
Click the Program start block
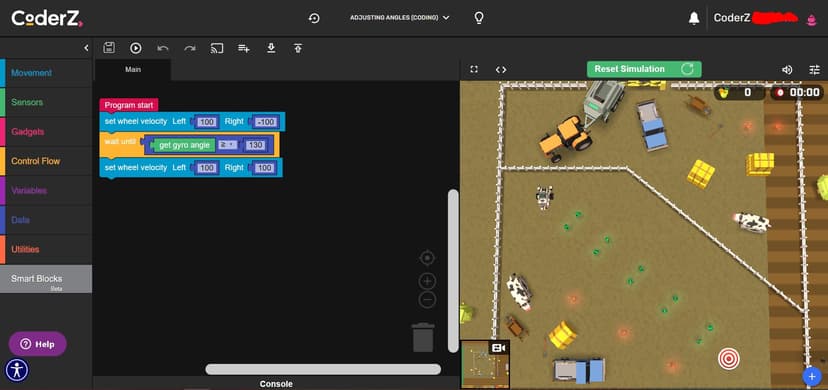coord(129,105)
